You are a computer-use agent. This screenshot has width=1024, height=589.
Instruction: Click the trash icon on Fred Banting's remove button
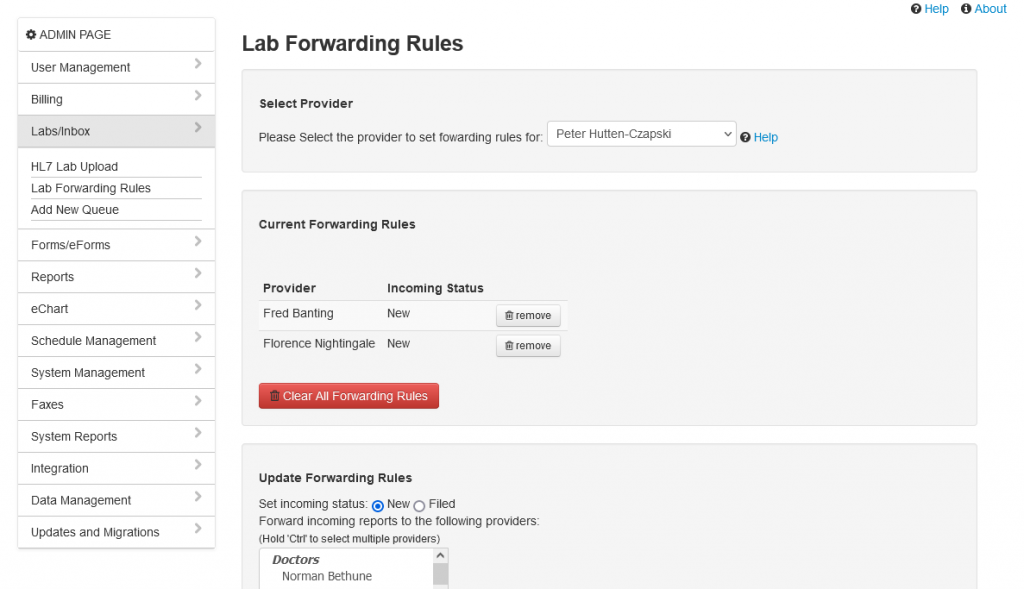click(x=510, y=314)
